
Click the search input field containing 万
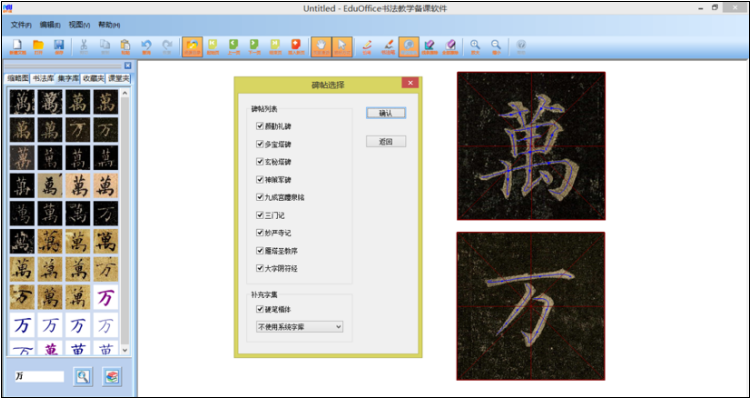39,377
